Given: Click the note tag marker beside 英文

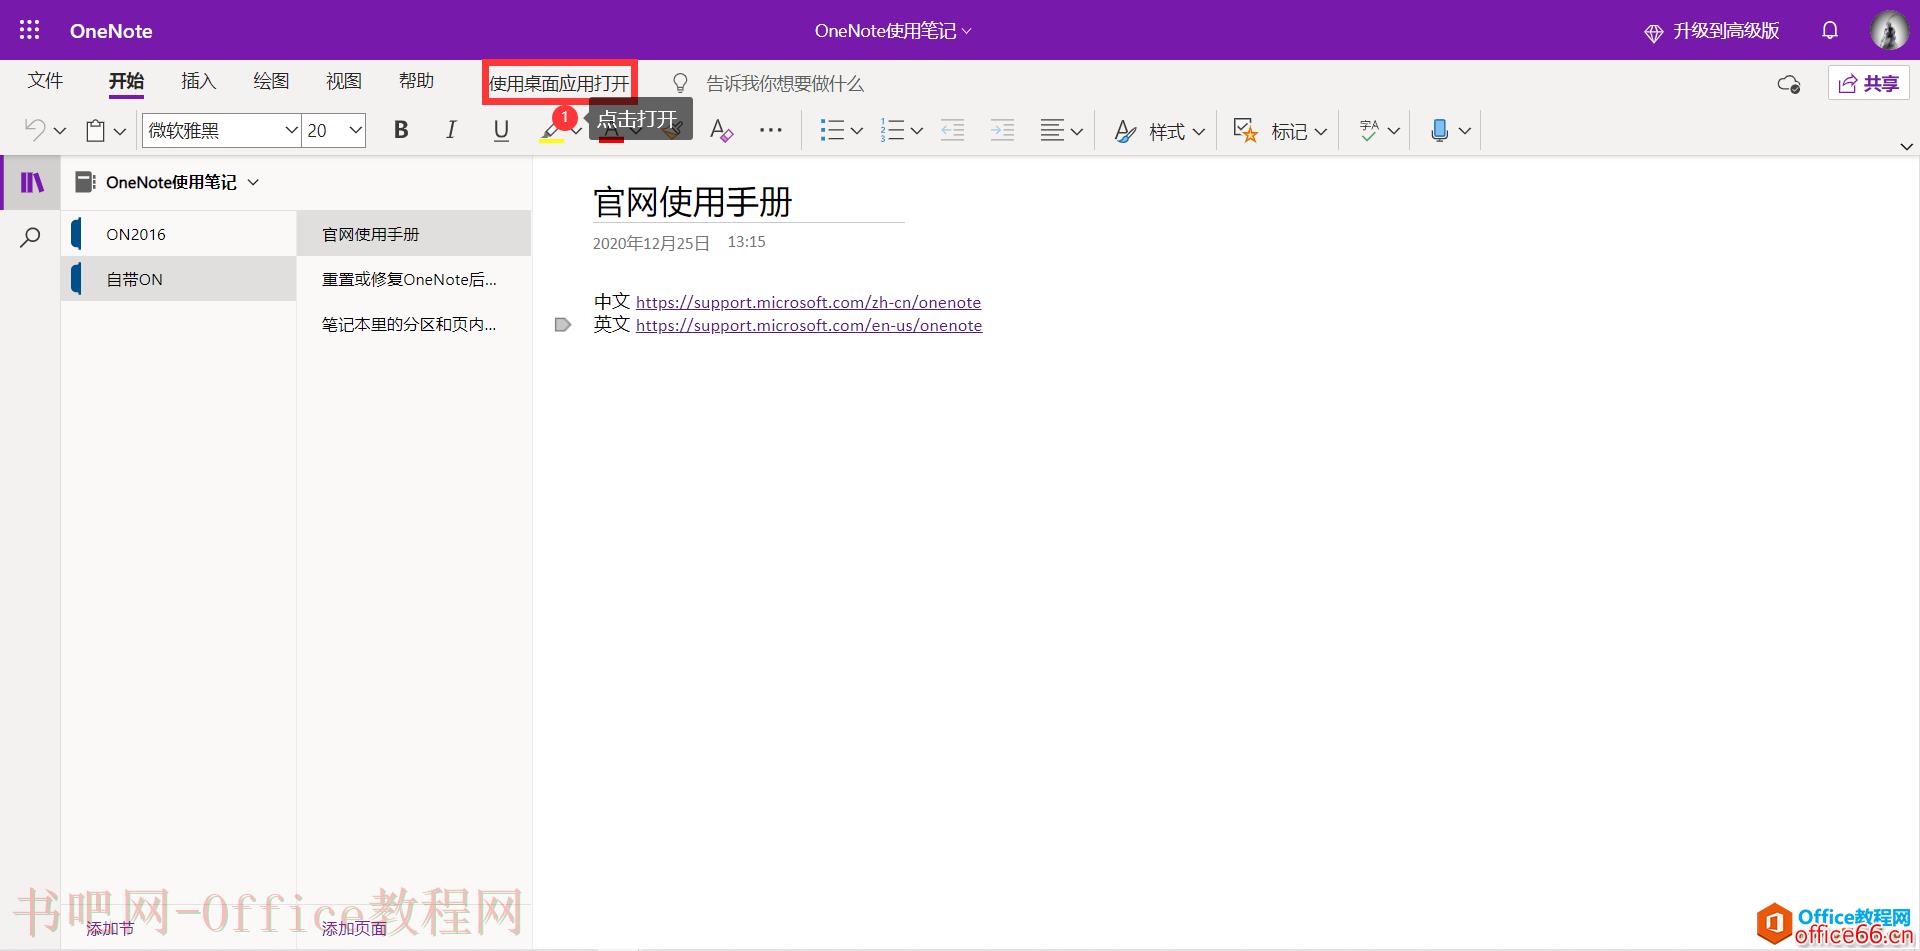Looking at the screenshot, I should (563, 325).
